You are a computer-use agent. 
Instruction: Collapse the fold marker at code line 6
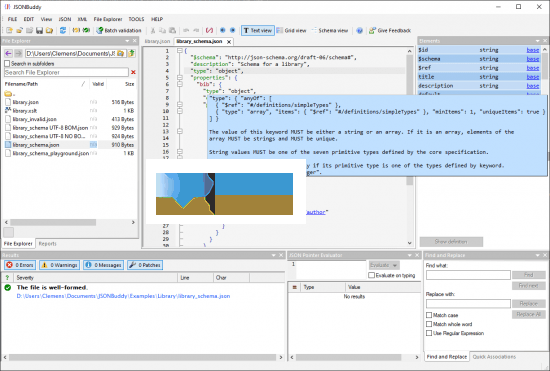tap(180, 84)
